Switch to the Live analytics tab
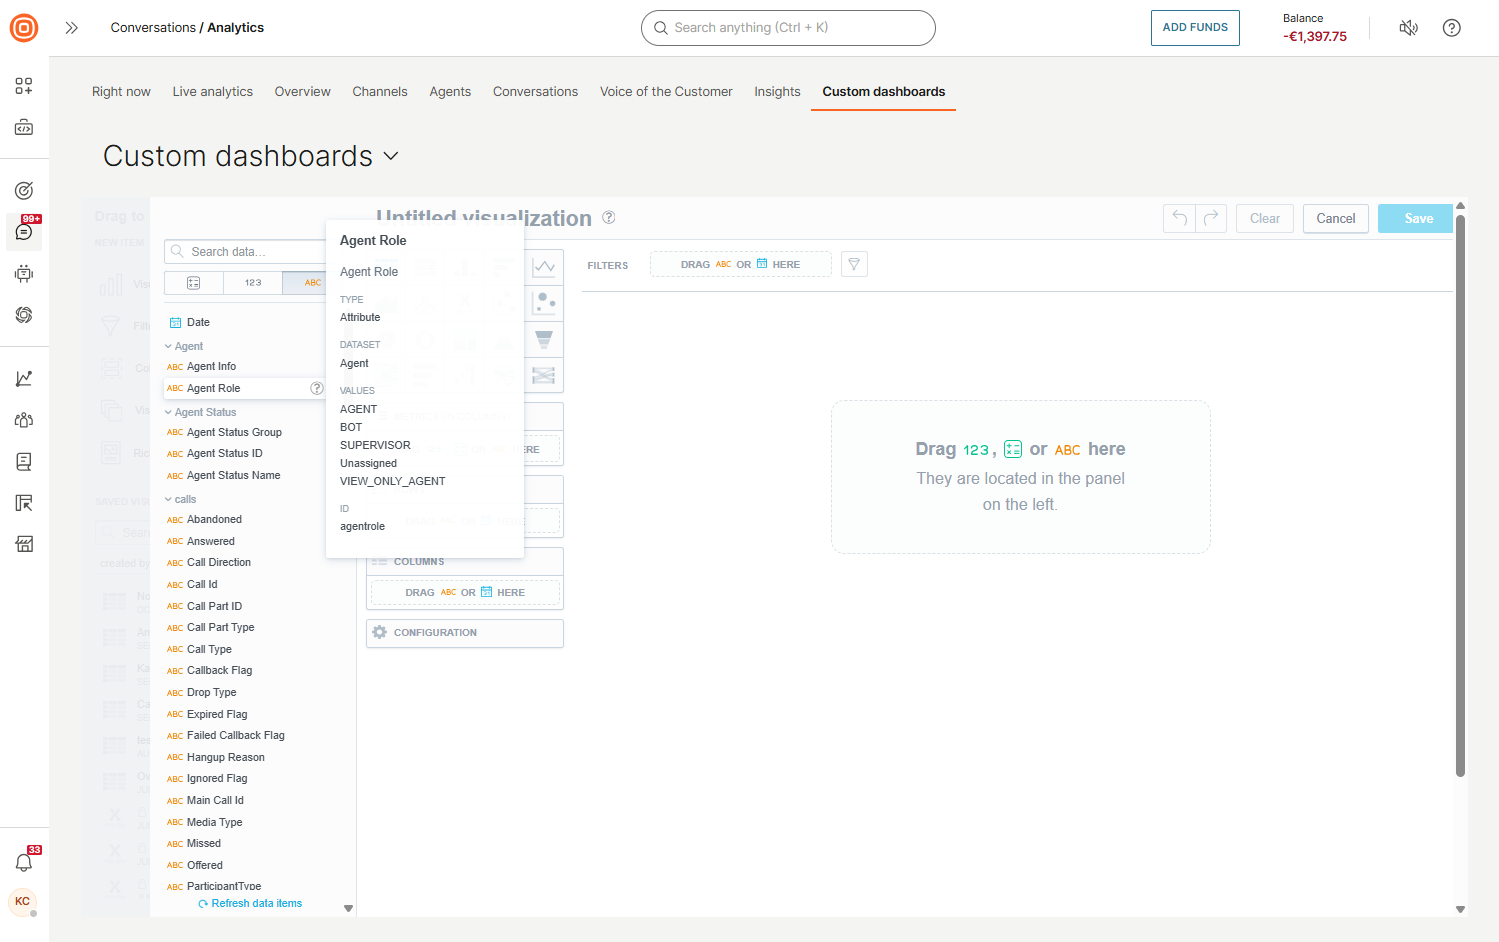This screenshot has width=1499, height=942. tap(212, 91)
